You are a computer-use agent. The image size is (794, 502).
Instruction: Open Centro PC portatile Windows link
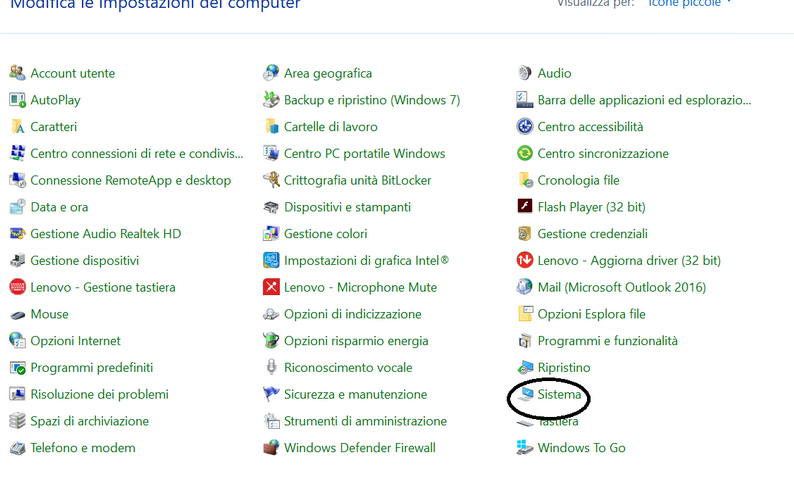click(x=365, y=153)
